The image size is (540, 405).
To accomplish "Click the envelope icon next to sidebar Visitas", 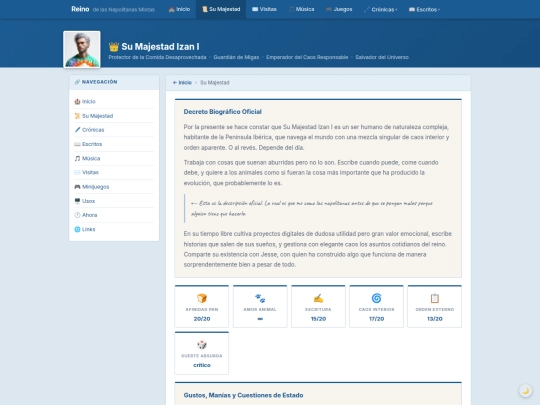I will tap(77, 173).
